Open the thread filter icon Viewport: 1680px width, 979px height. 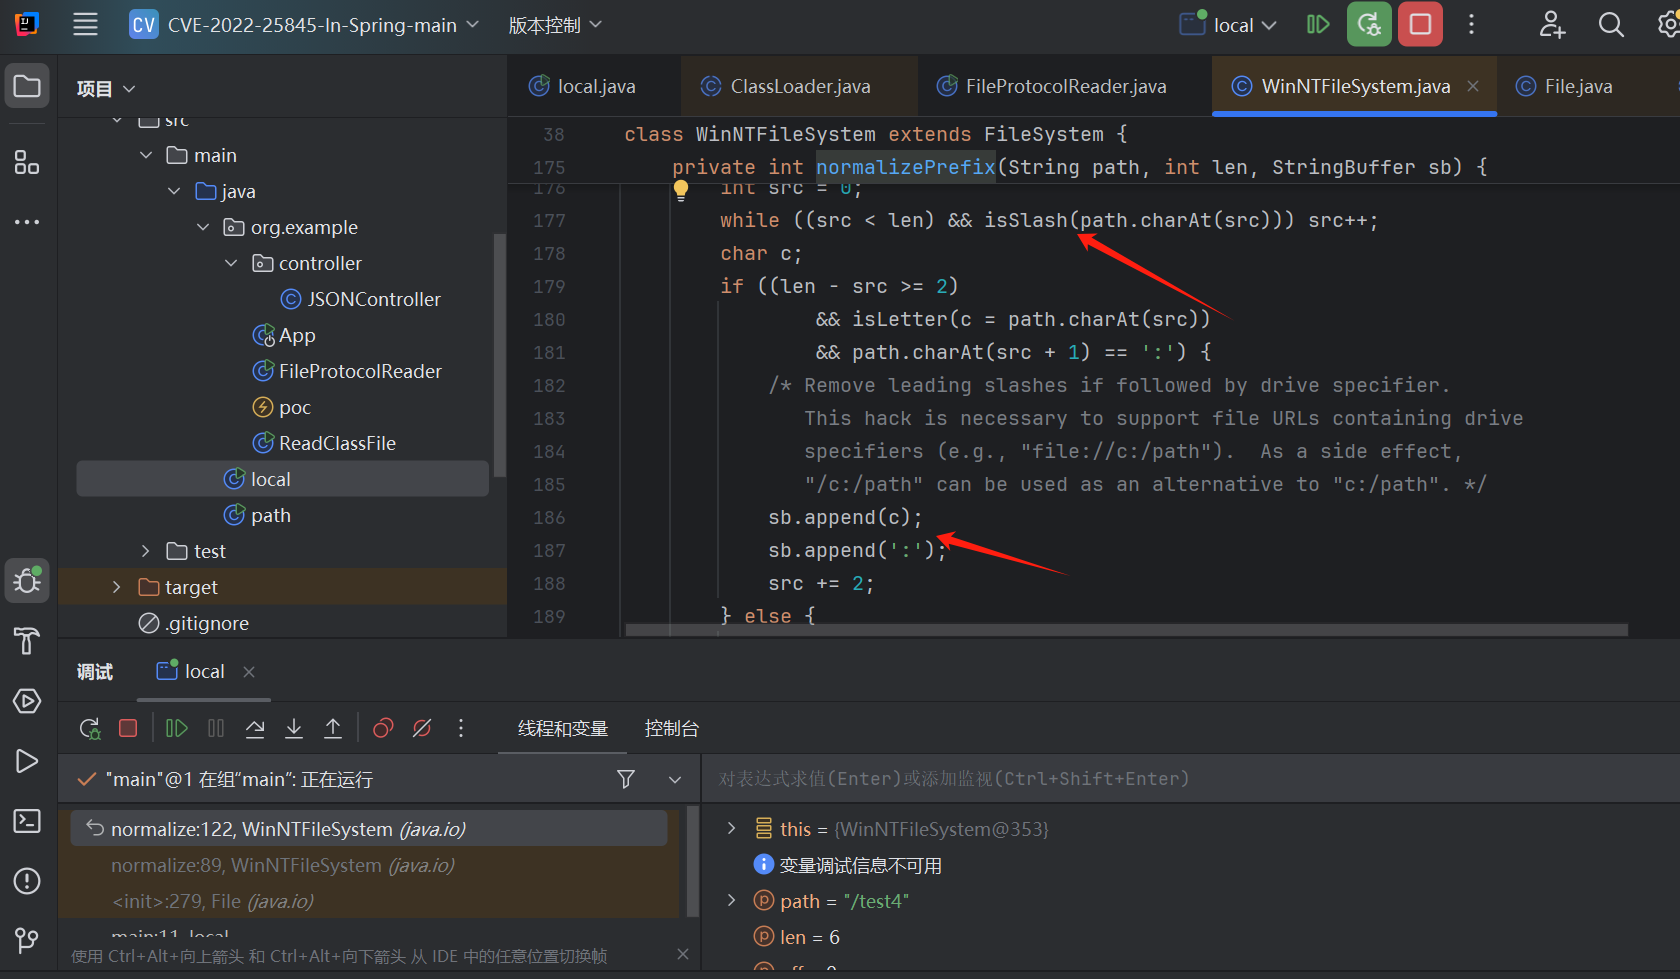pyautogui.click(x=626, y=779)
